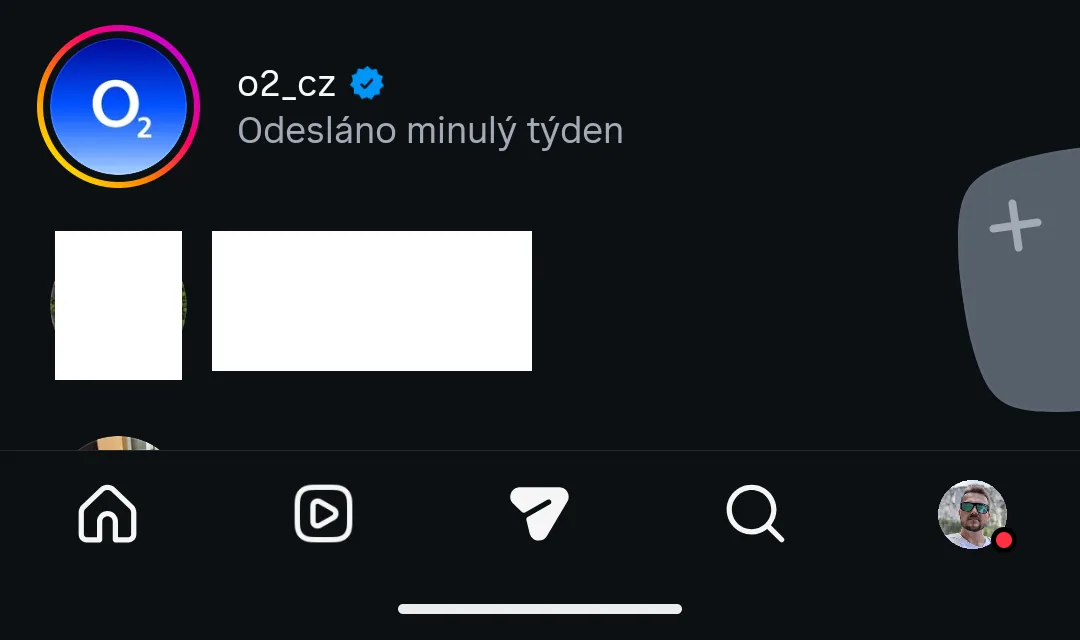Select the 'Odesláno minulý týden' status text

coord(430,131)
